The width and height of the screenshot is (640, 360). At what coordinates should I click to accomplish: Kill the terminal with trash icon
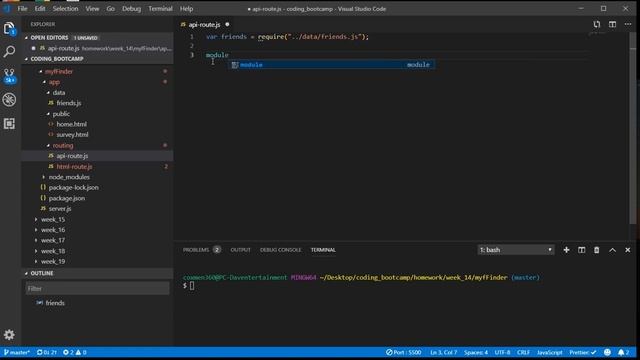[x=596, y=250]
